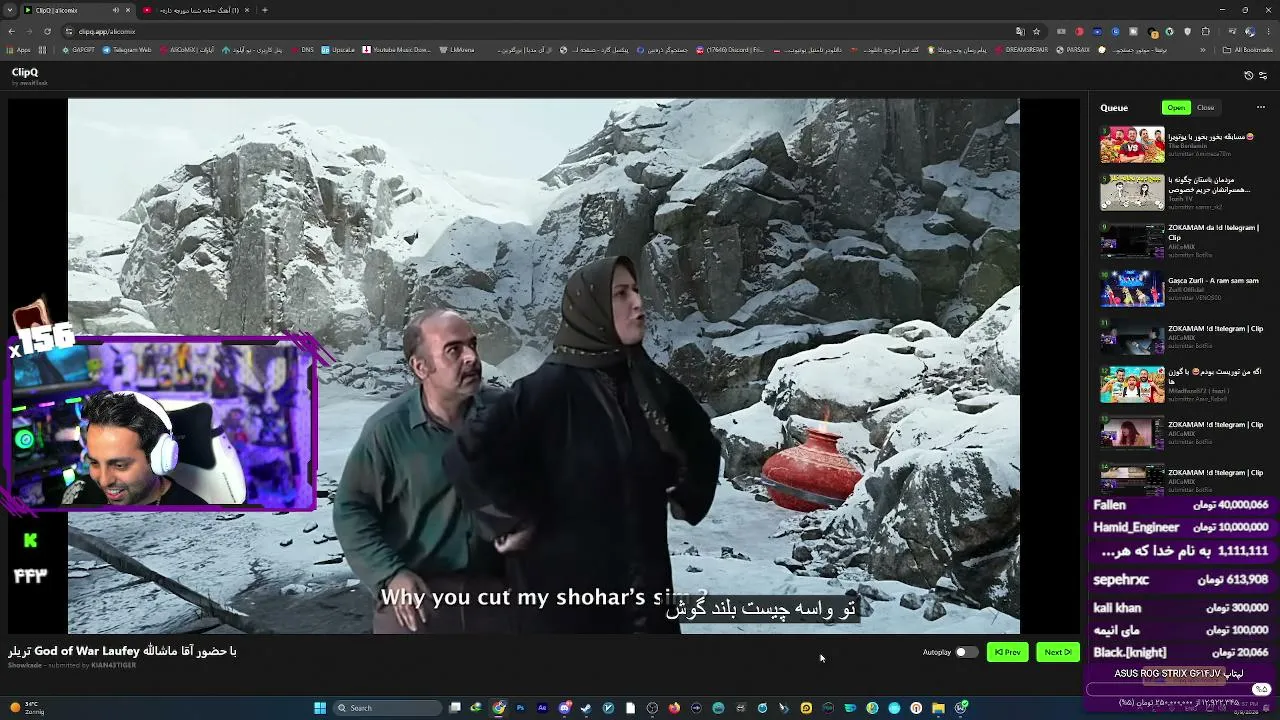This screenshot has height=720, width=1280.
Task: Open Google Chrome from the taskbar
Action: 498,708
